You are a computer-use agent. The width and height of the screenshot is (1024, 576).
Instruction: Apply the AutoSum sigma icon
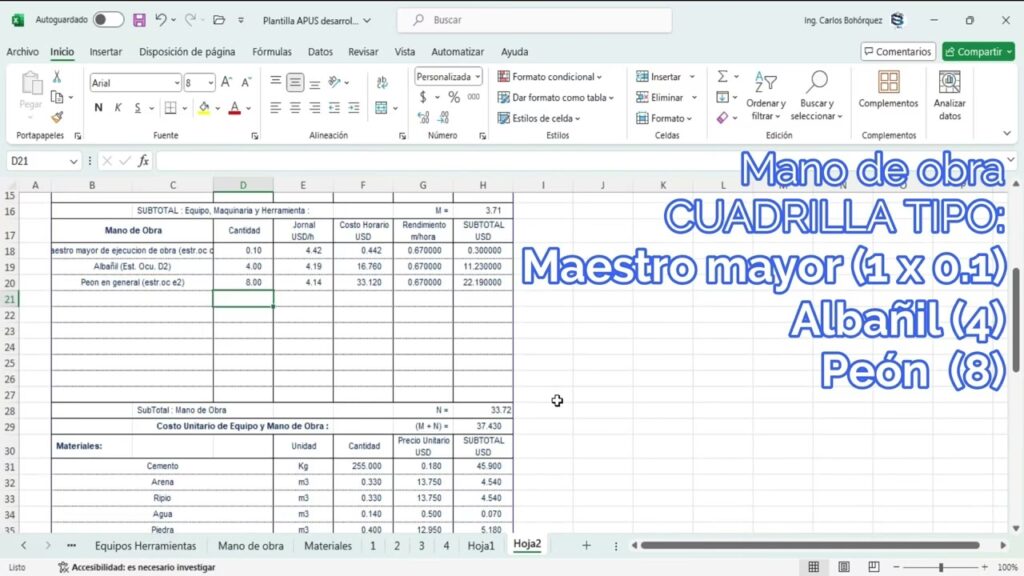tap(722, 77)
